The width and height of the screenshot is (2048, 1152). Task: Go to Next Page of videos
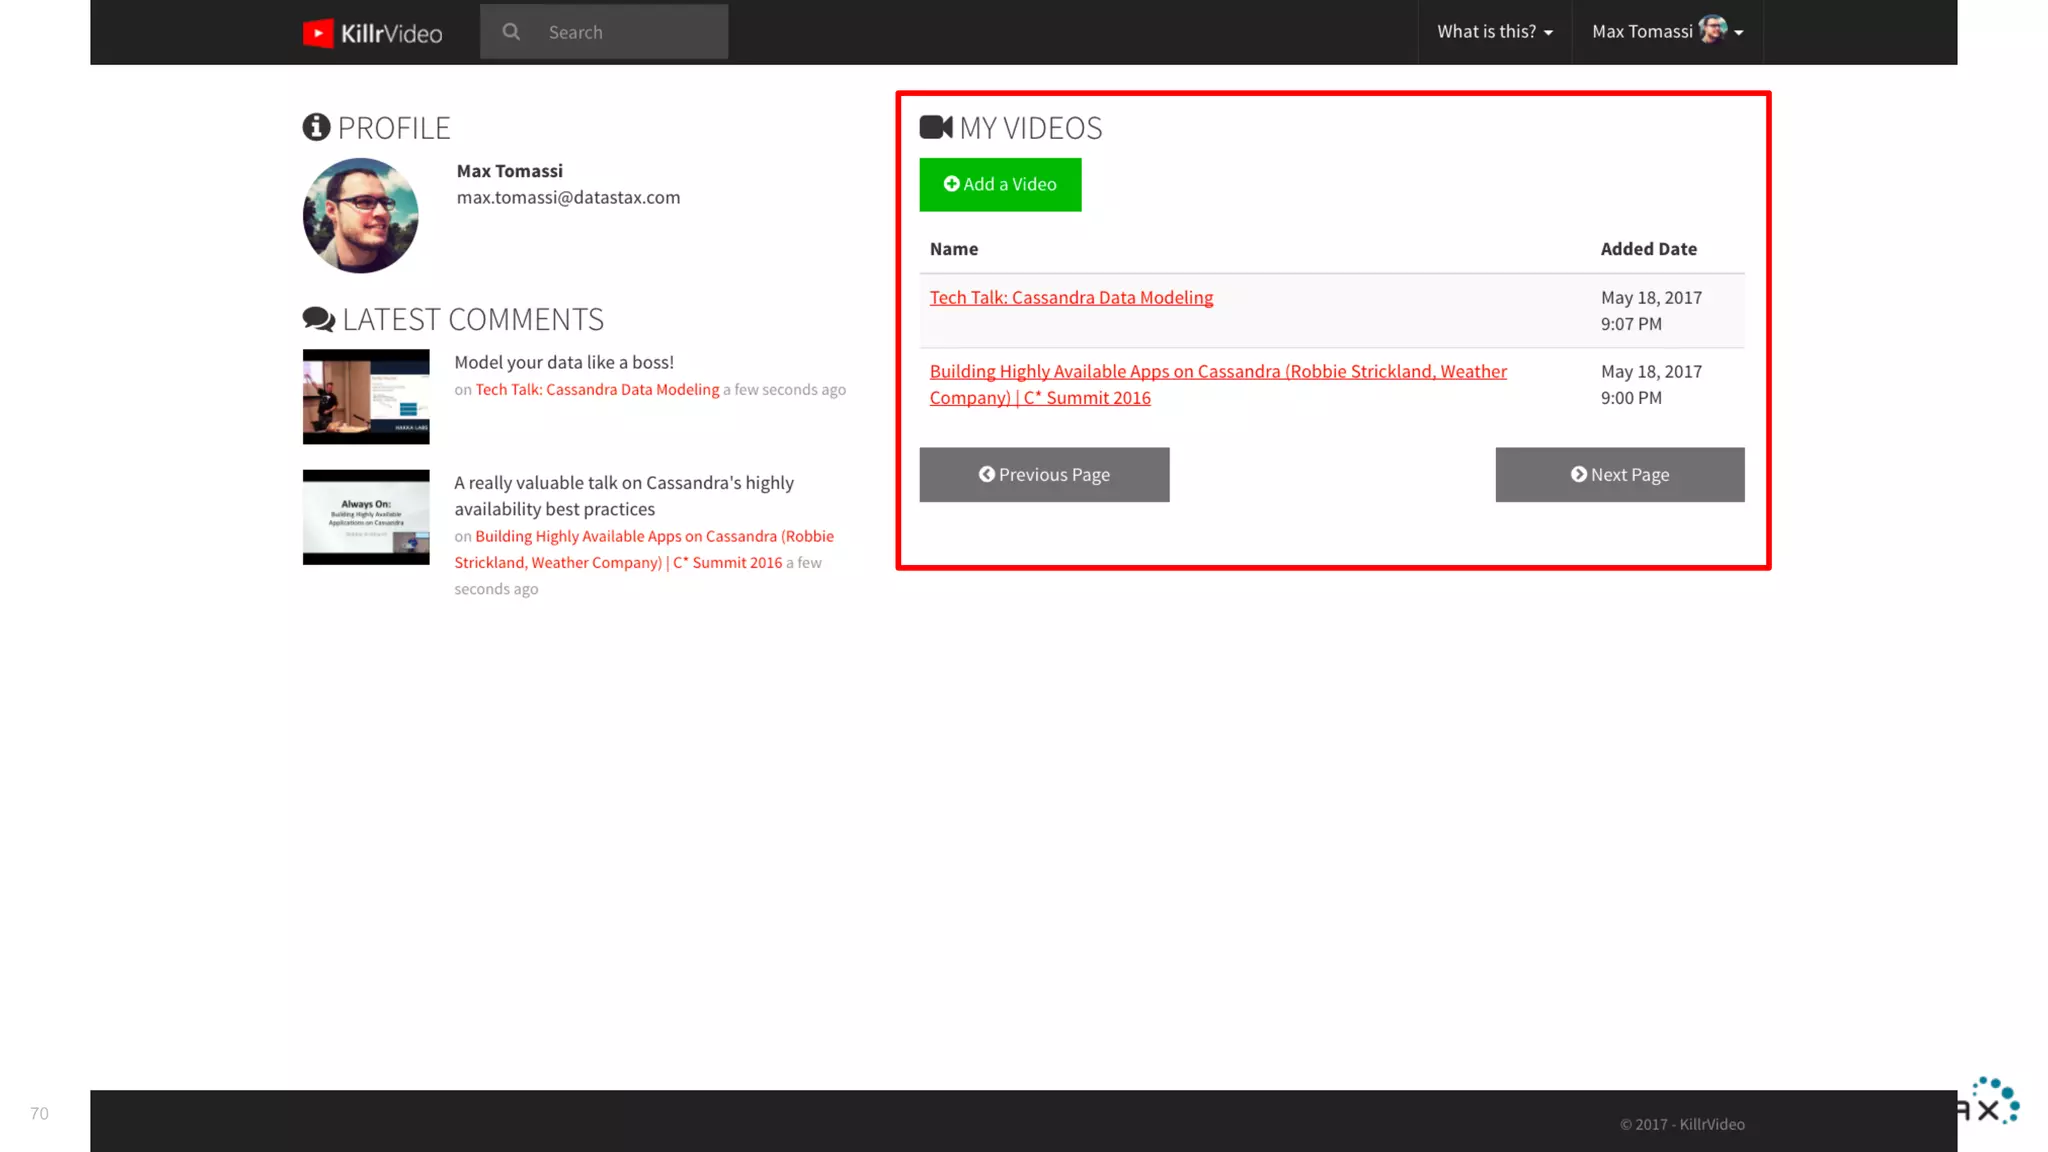coord(1619,474)
